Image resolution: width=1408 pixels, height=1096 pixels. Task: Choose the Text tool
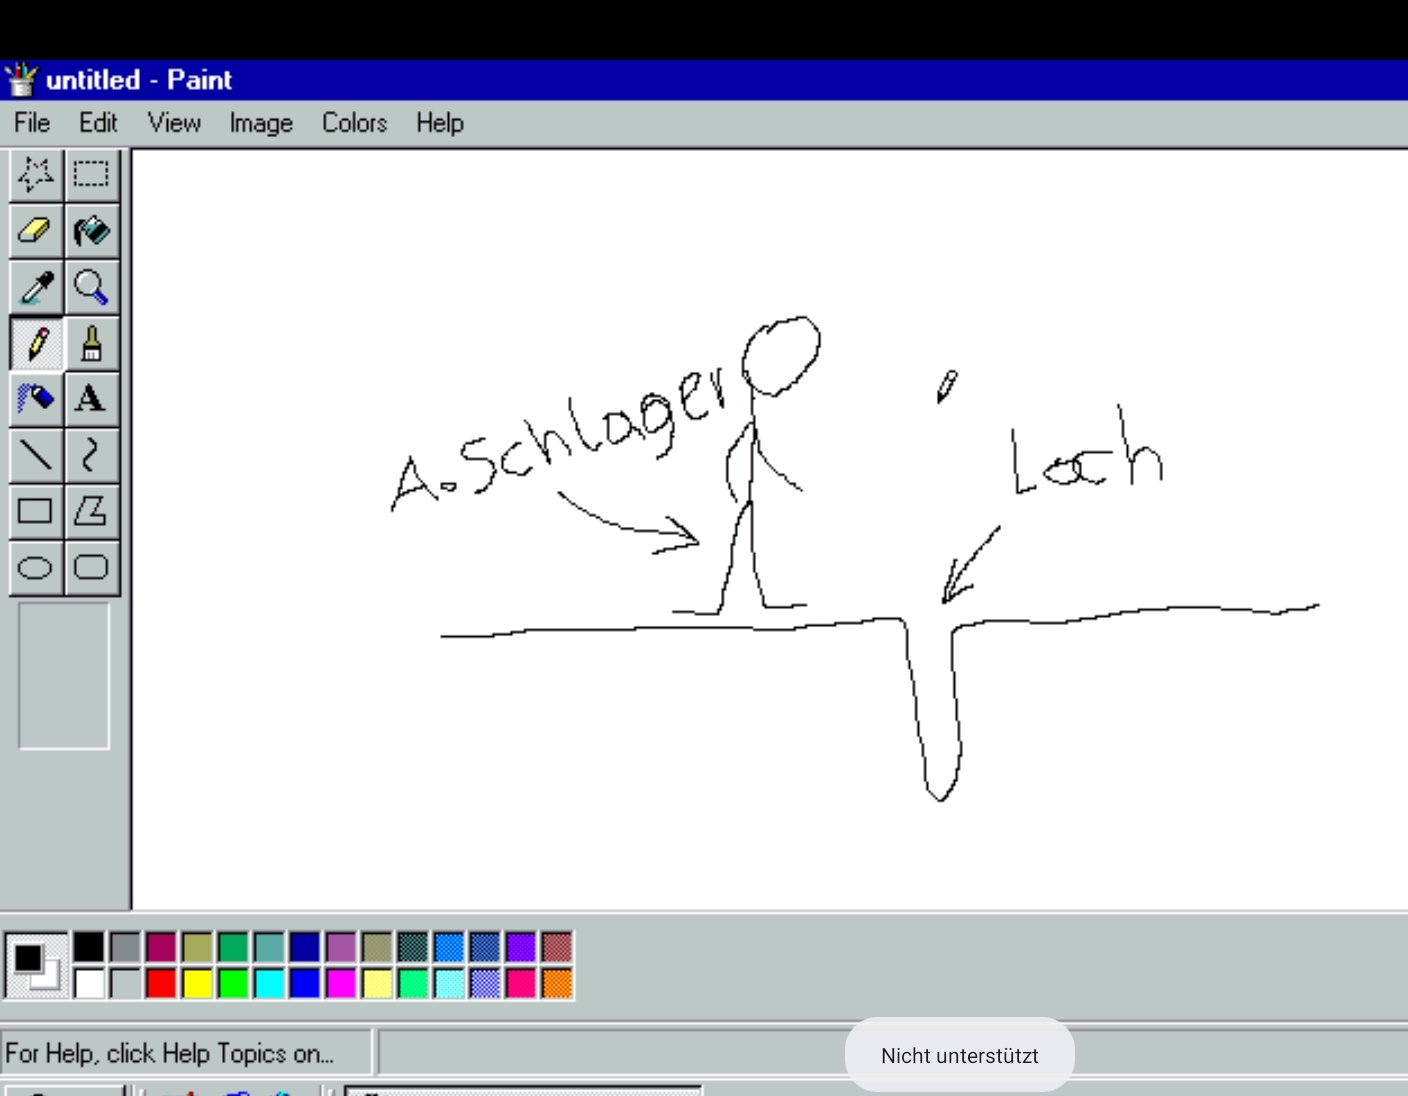click(91, 399)
